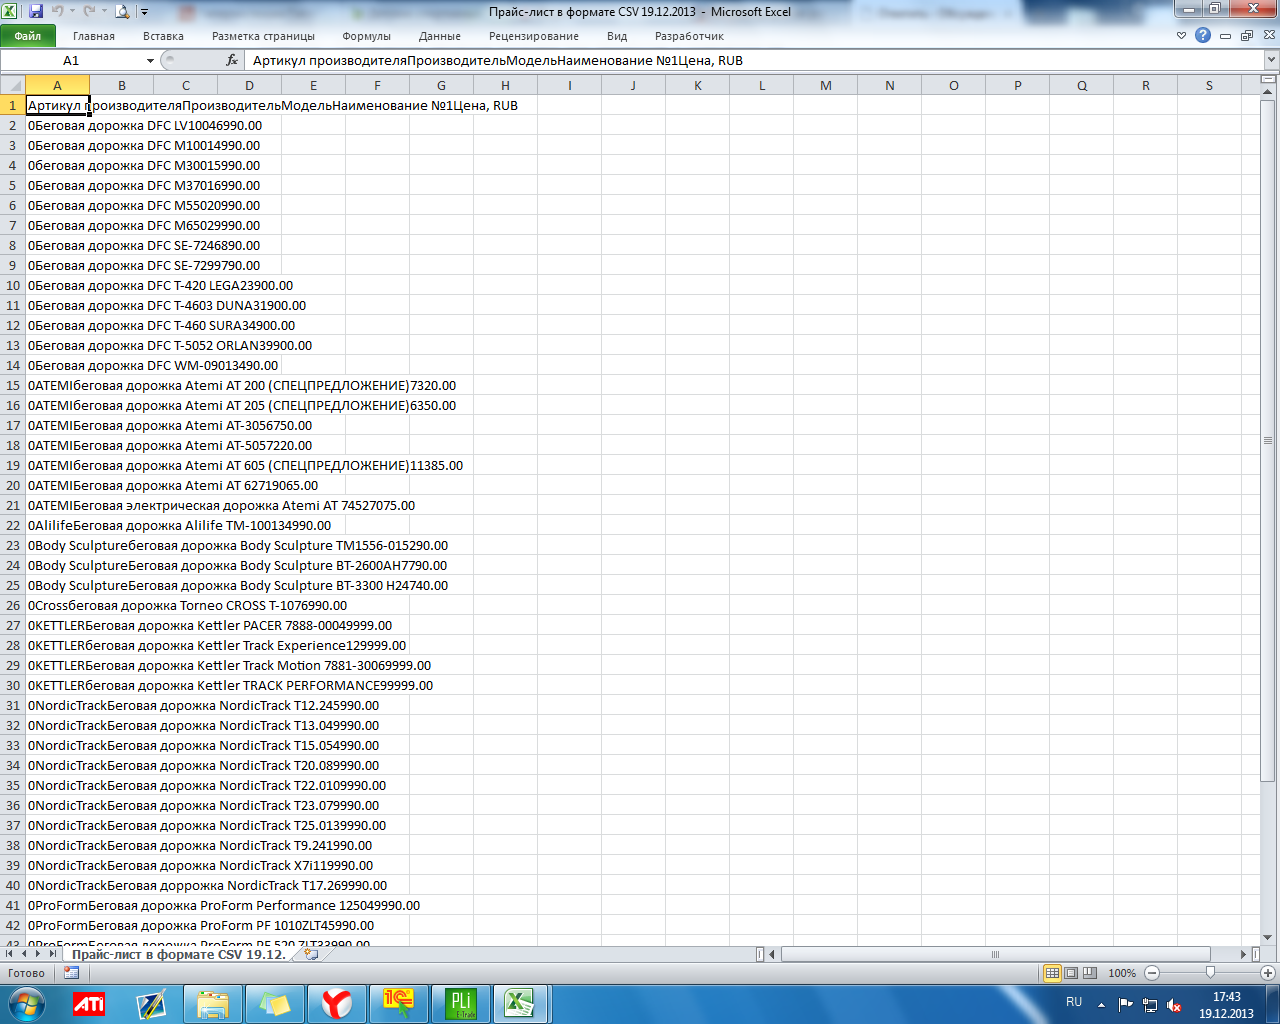Switch to the Вид ribbon tab
1280x1024 pixels.
click(617, 36)
